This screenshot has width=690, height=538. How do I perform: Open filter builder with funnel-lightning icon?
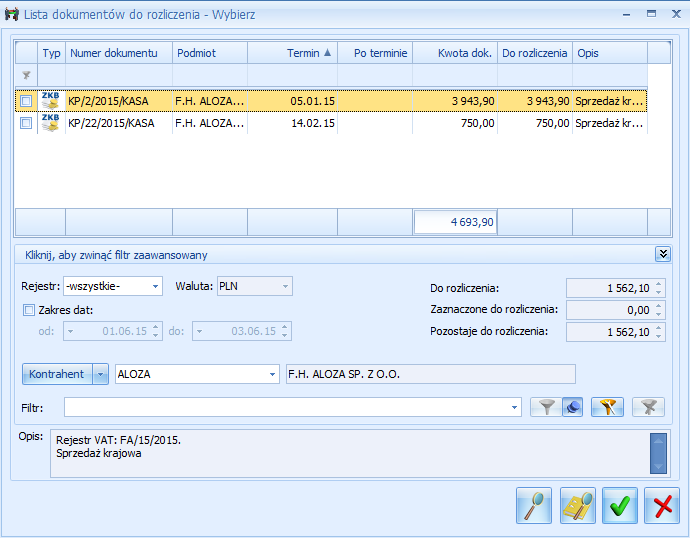[607, 407]
